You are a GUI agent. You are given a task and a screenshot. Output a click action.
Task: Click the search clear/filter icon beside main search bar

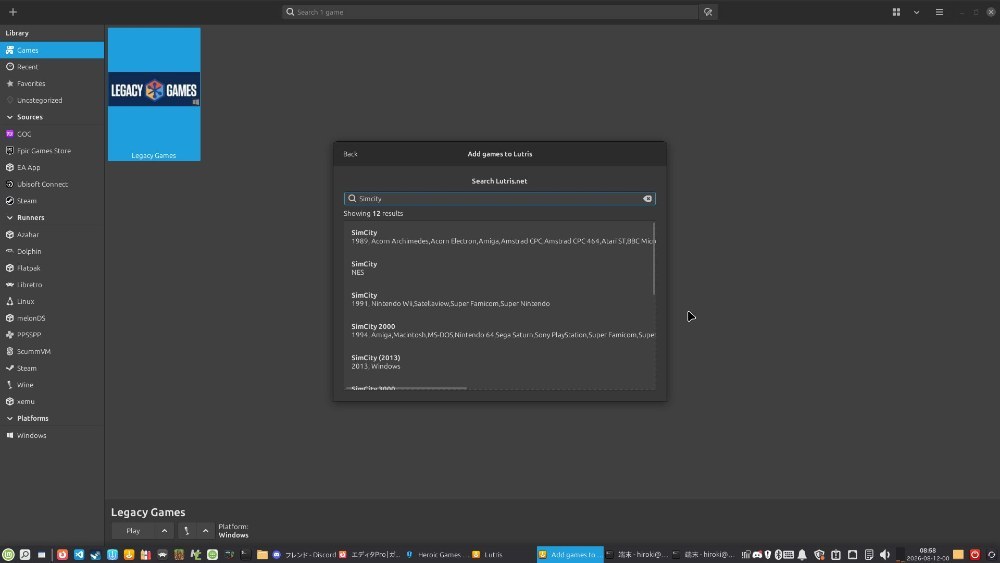708,12
